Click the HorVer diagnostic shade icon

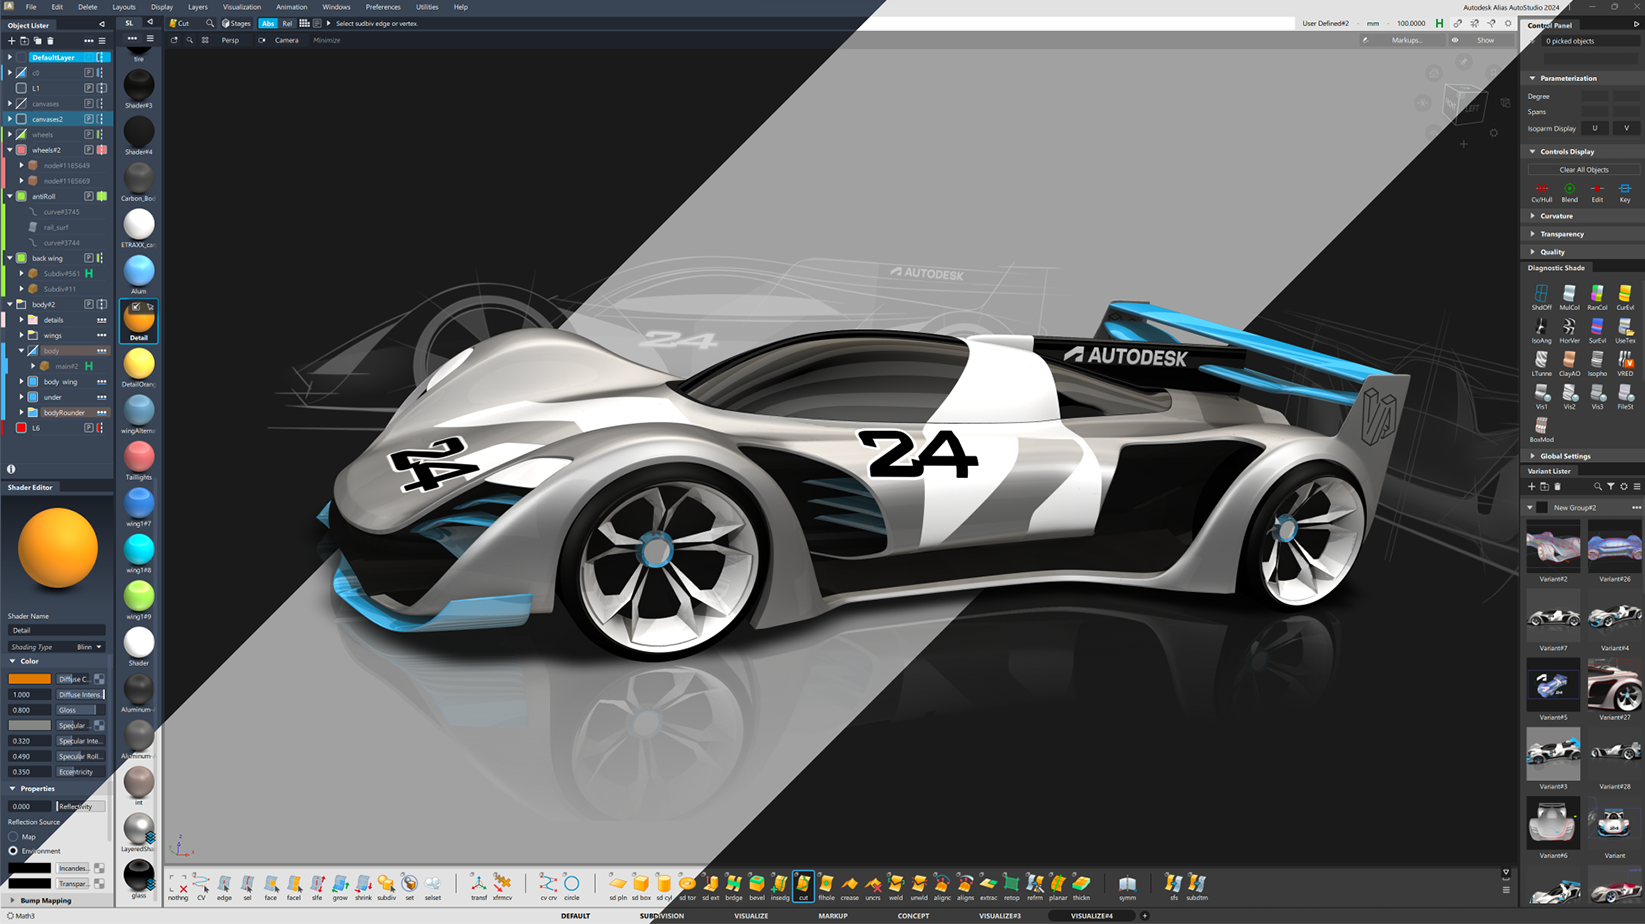coord(1569,330)
